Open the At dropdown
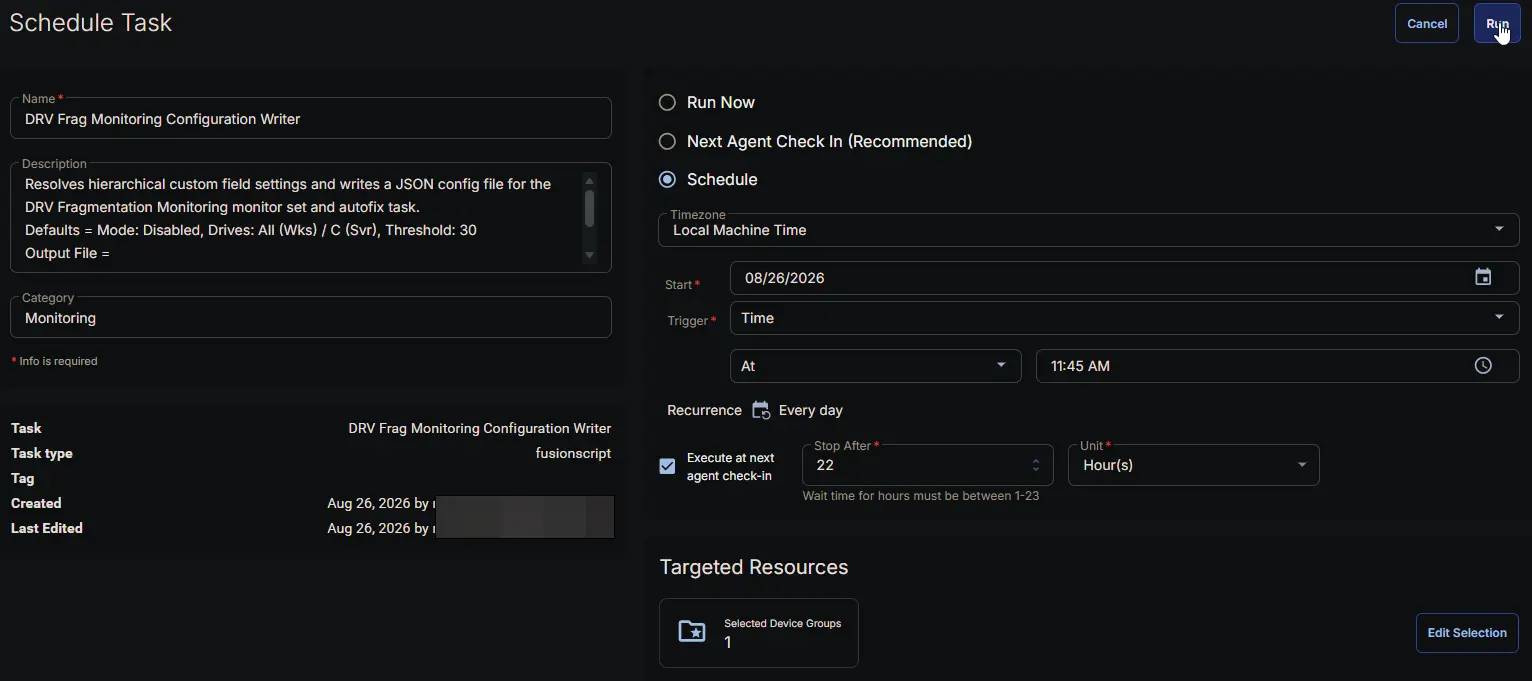Viewport: 1532px width, 681px height. 876,366
